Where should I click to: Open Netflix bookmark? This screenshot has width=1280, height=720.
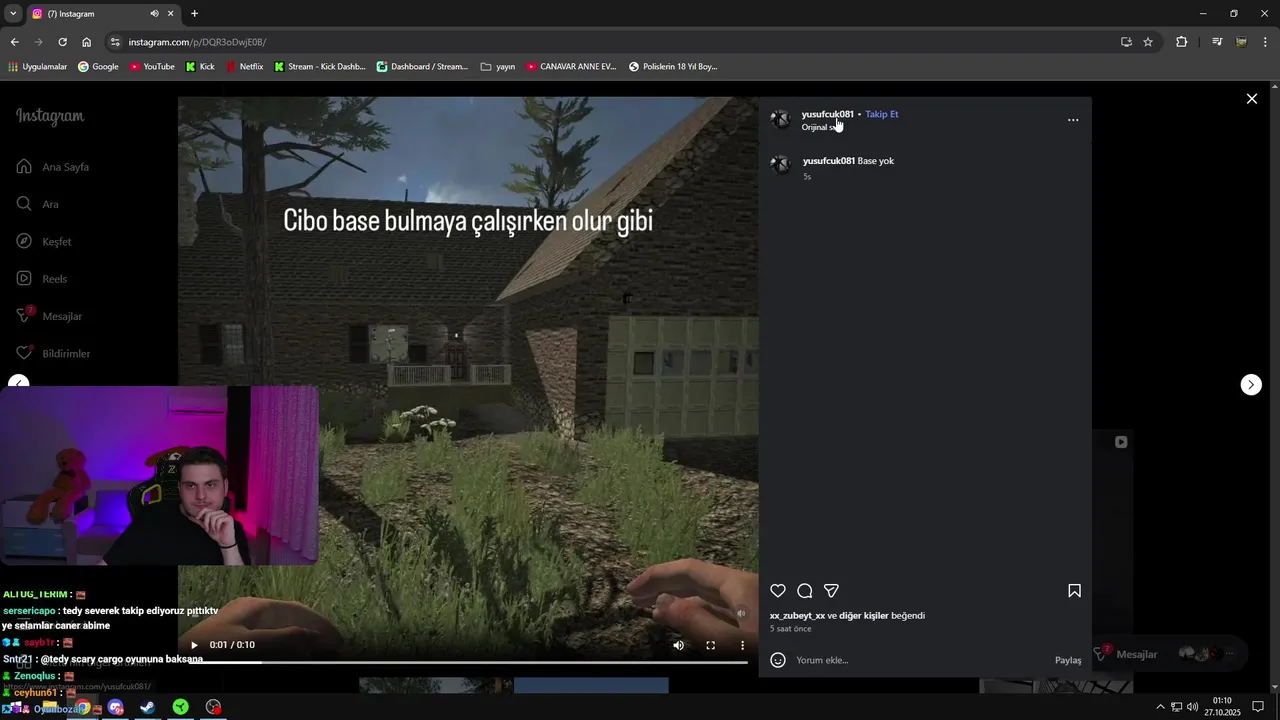(244, 67)
